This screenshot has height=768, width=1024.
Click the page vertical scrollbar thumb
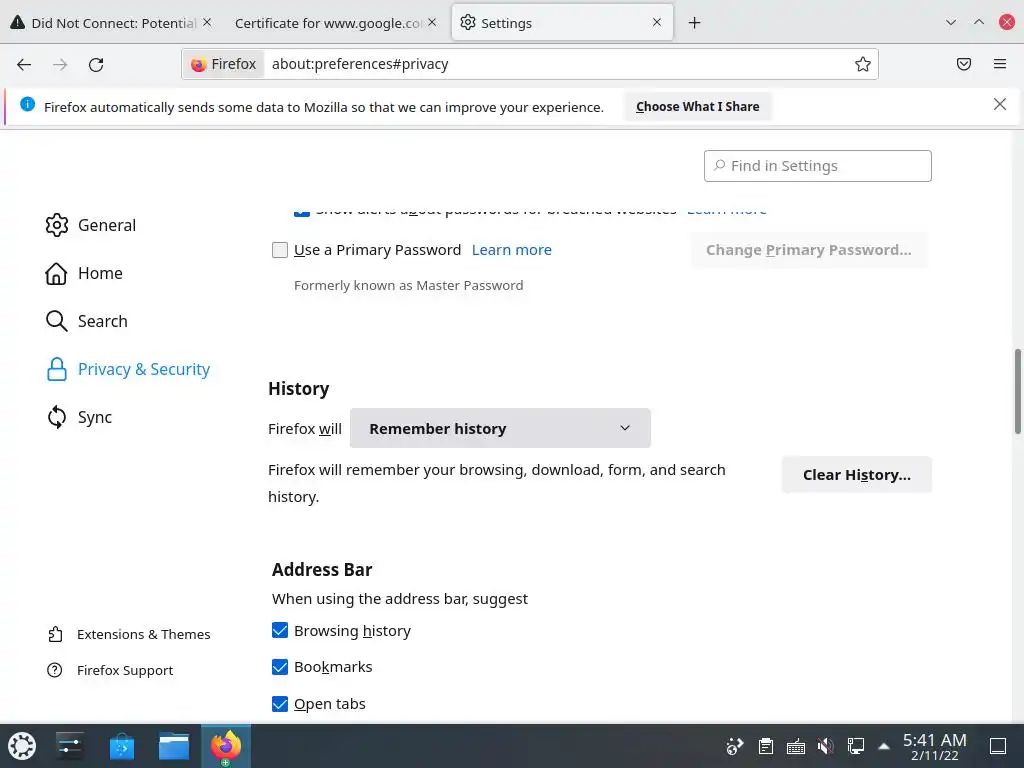[1017, 391]
